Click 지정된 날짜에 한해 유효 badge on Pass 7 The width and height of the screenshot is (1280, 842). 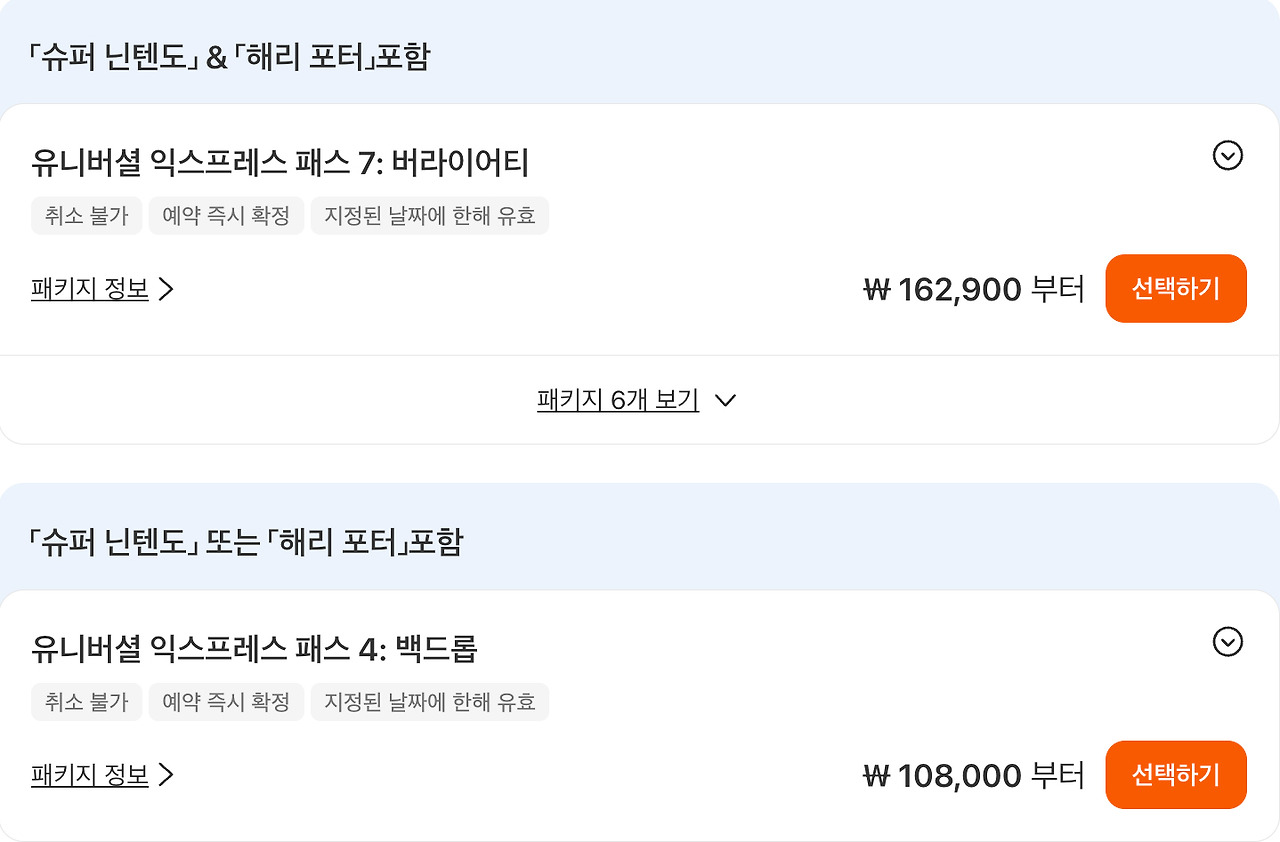431,216
